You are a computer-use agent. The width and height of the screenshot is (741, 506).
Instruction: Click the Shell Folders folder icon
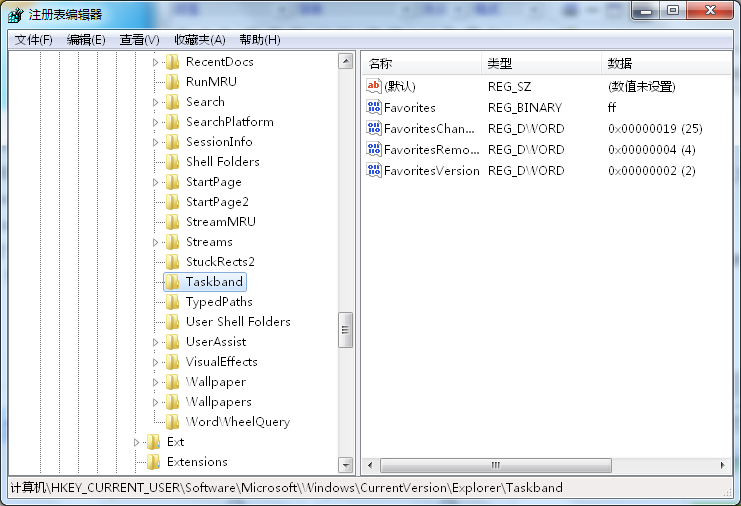(x=172, y=162)
